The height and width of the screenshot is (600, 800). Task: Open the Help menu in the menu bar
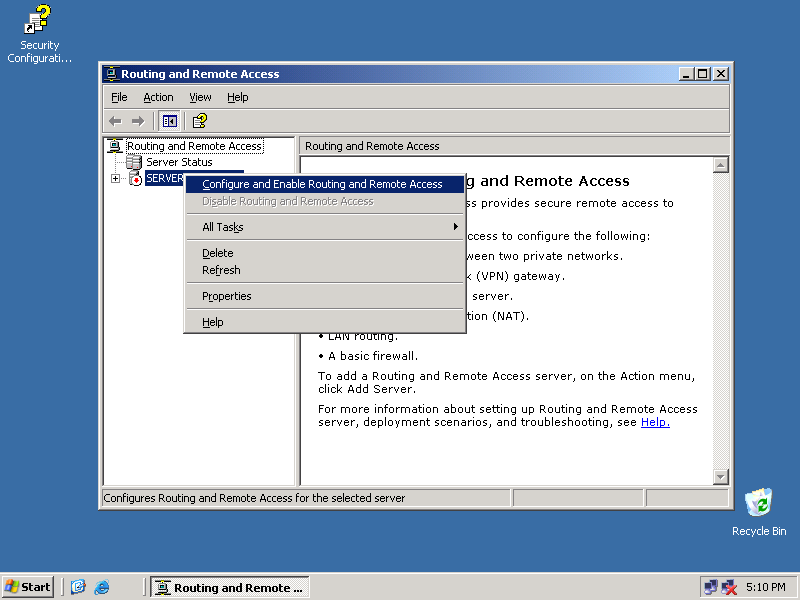[238, 97]
